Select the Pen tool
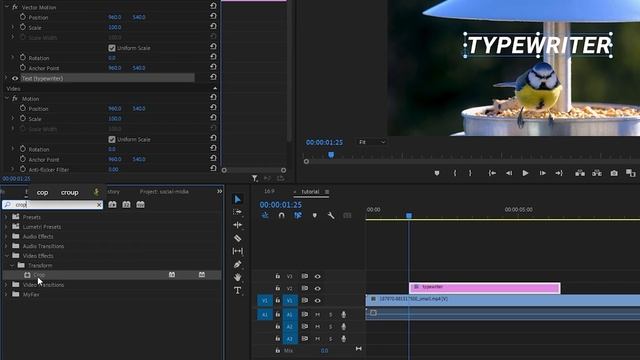Image resolution: width=640 pixels, height=360 pixels. 238,264
